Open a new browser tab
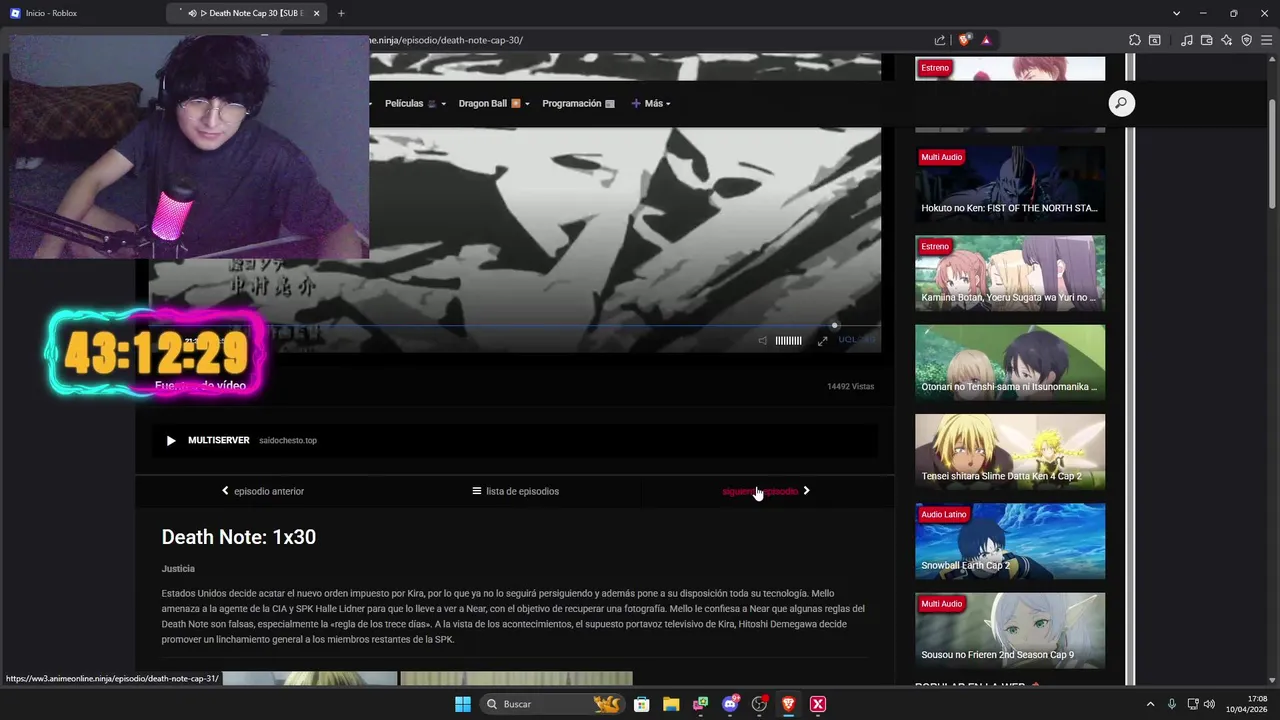The height and width of the screenshot is (720, 1280). coord(341,13)
